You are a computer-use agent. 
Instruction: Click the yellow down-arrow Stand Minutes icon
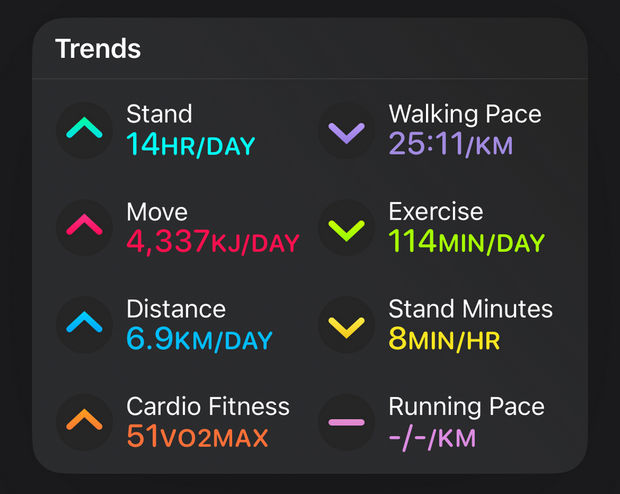point(348,323)
